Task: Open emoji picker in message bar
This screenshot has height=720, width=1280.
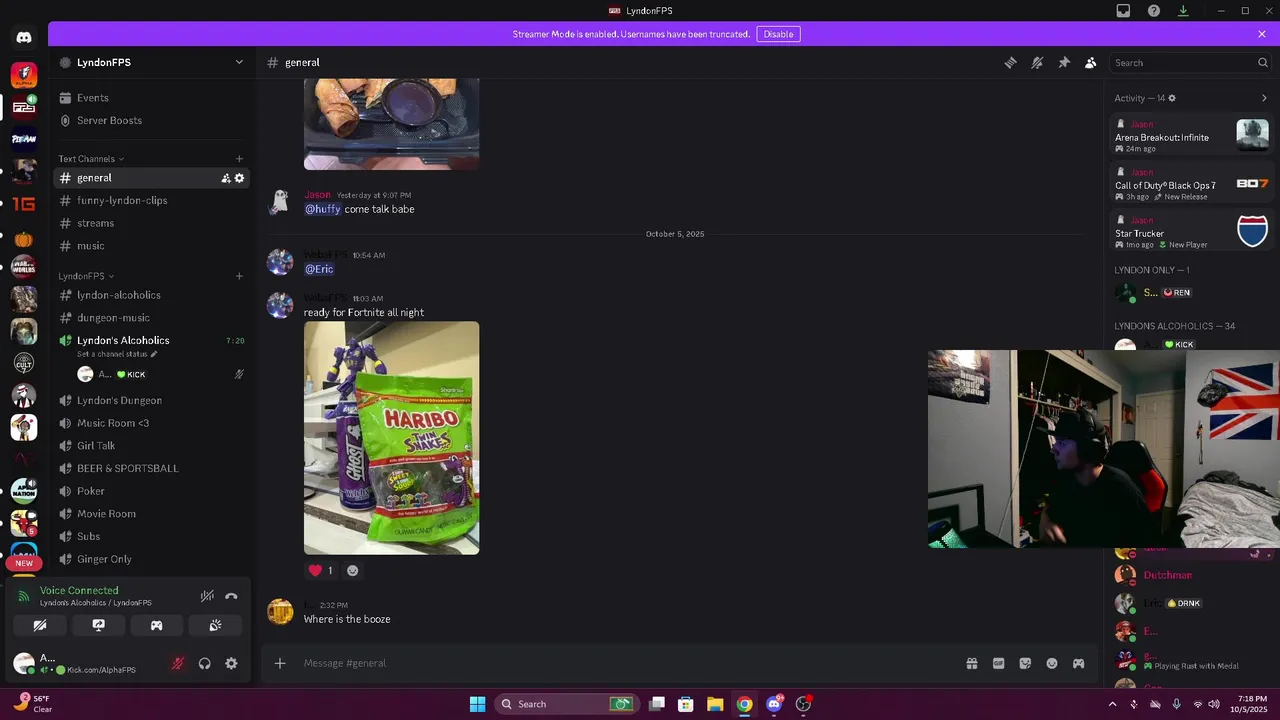Action: [x=1052, y=663]
